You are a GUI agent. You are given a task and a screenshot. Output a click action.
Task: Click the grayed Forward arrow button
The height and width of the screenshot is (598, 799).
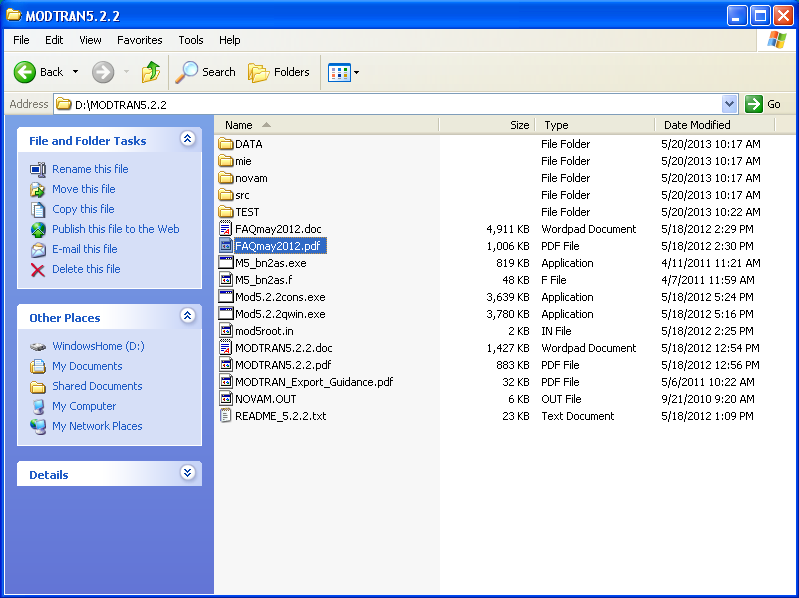[x=103, y=72]
